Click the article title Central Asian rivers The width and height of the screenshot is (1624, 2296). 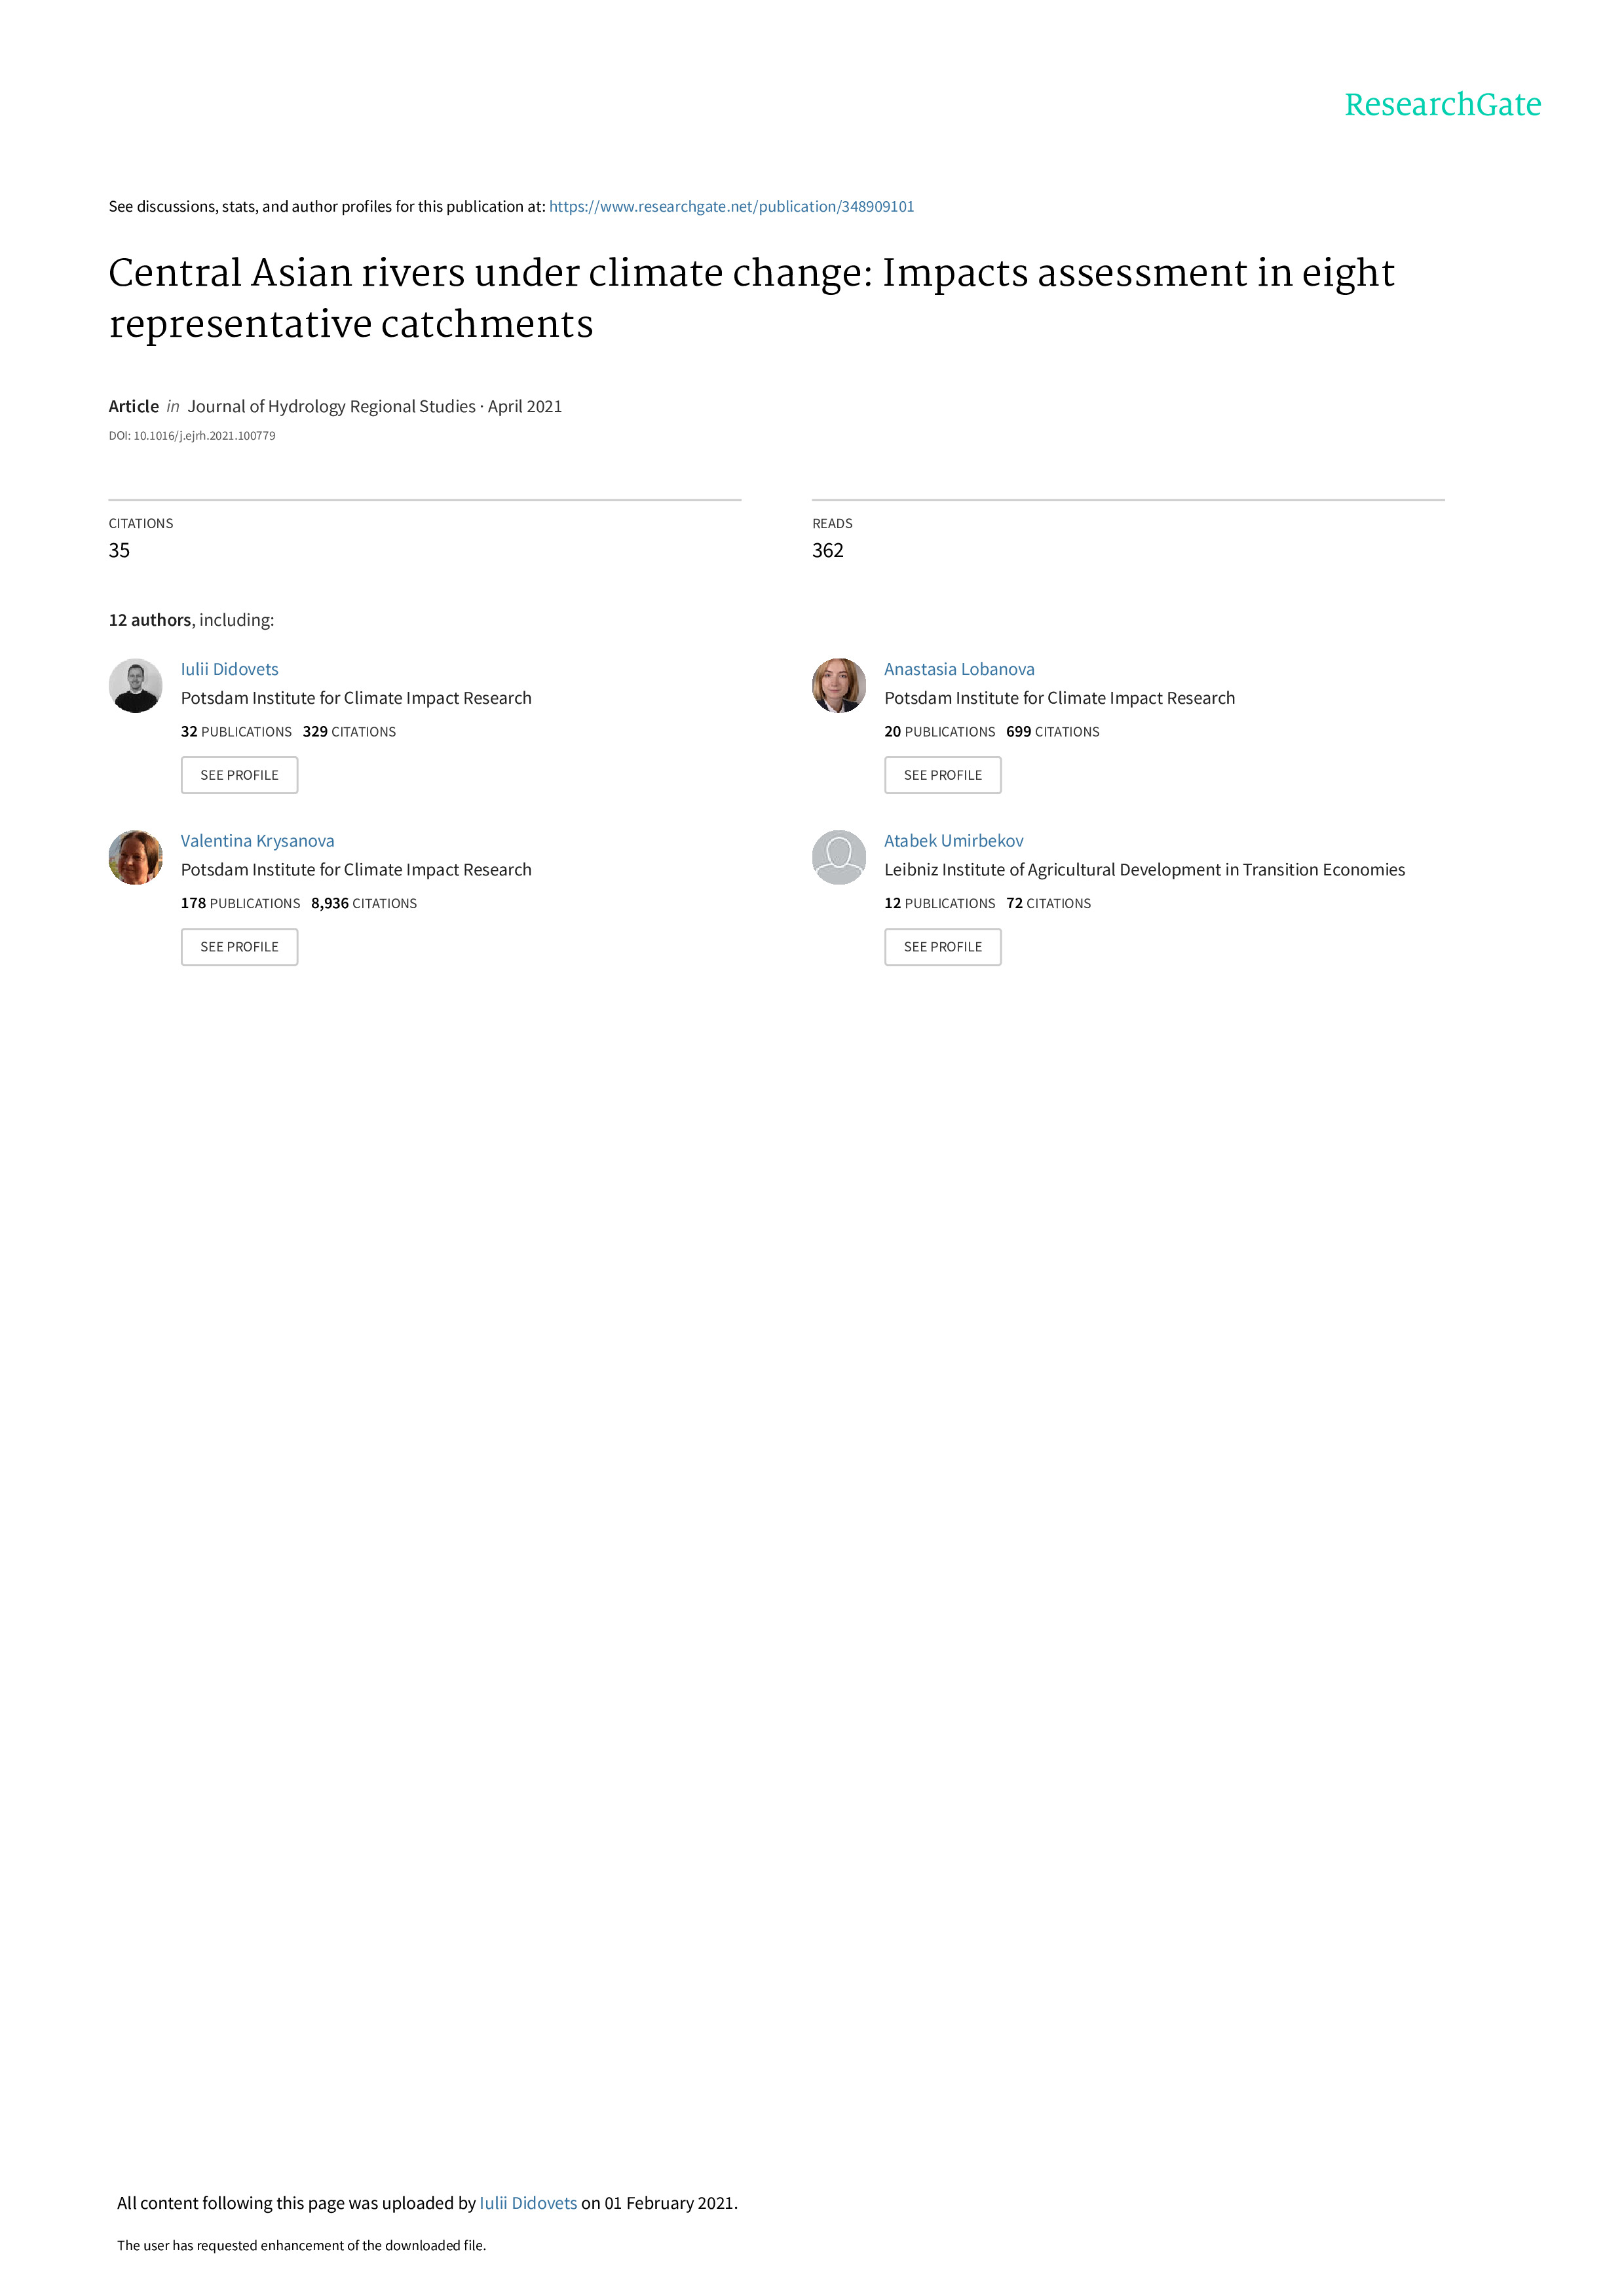tap(751, 298)
